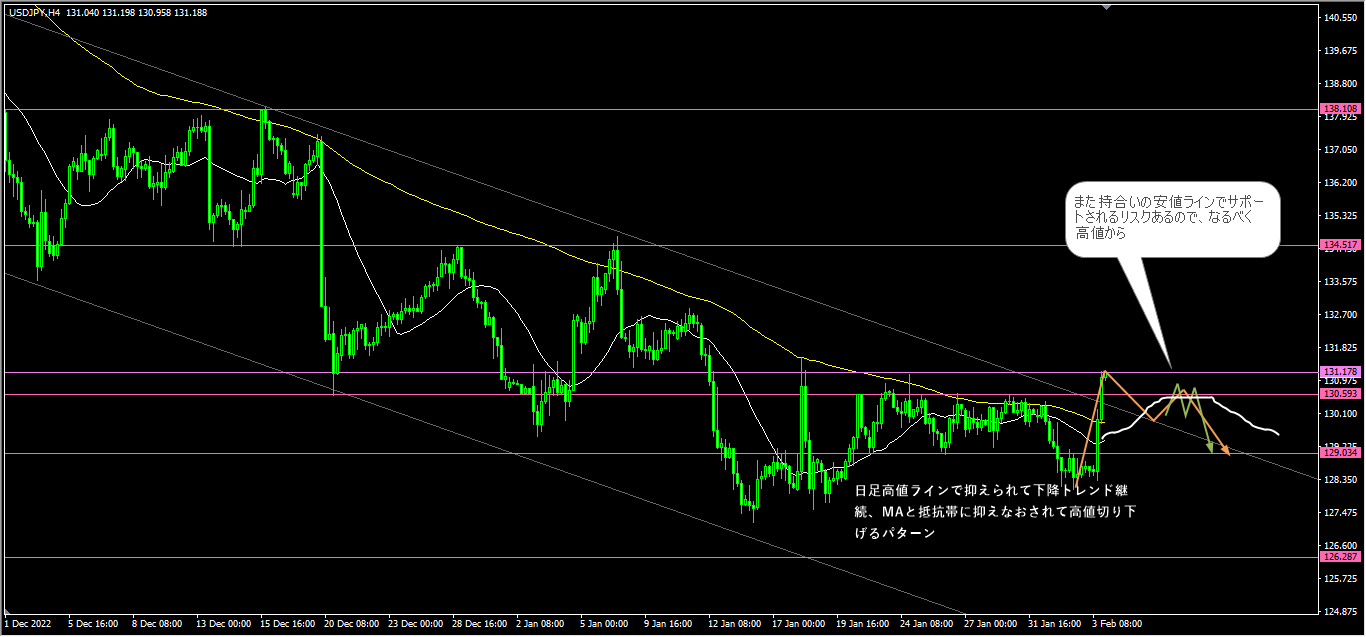Click the 129.034 price level label
1366x637 pixels.
coord(1338,453)
